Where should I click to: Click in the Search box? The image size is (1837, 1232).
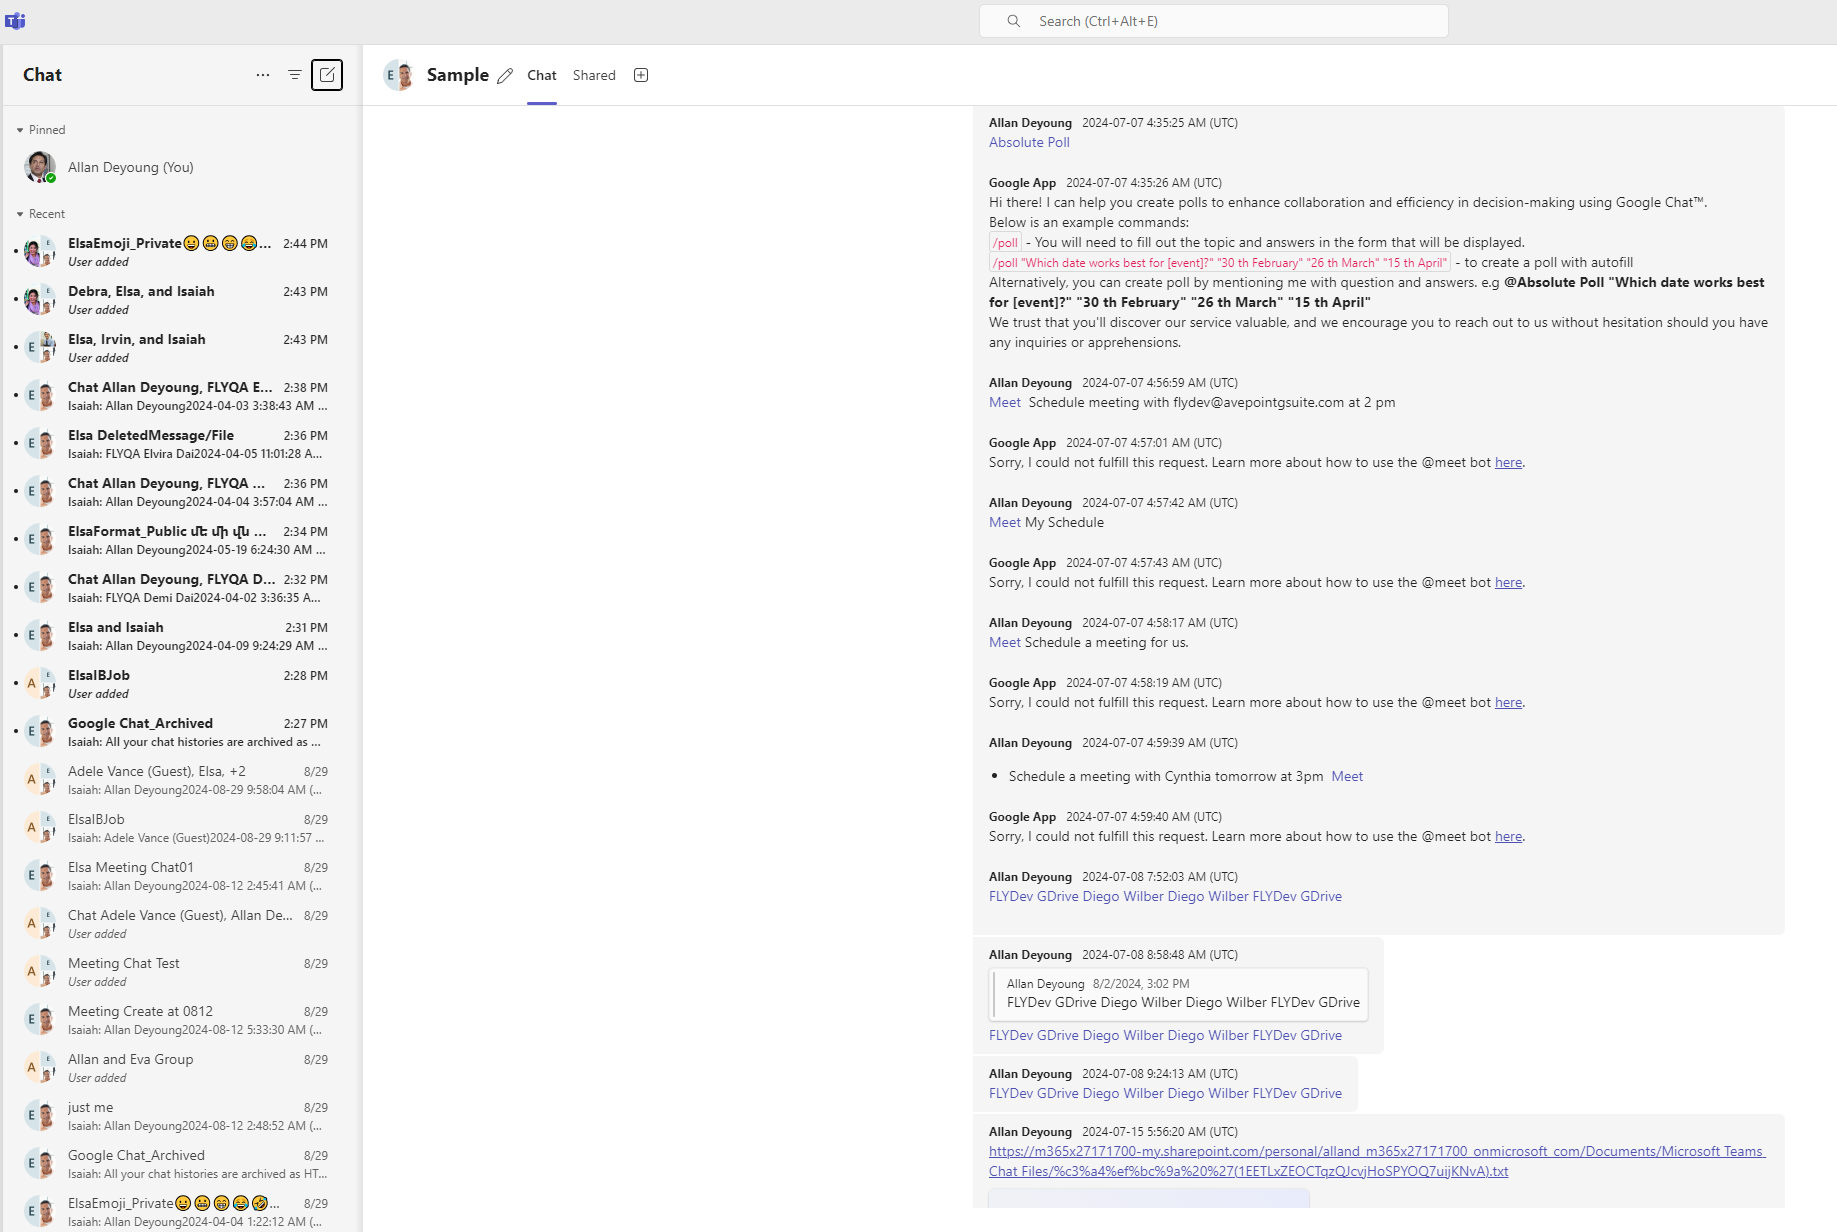point(1214,21)
